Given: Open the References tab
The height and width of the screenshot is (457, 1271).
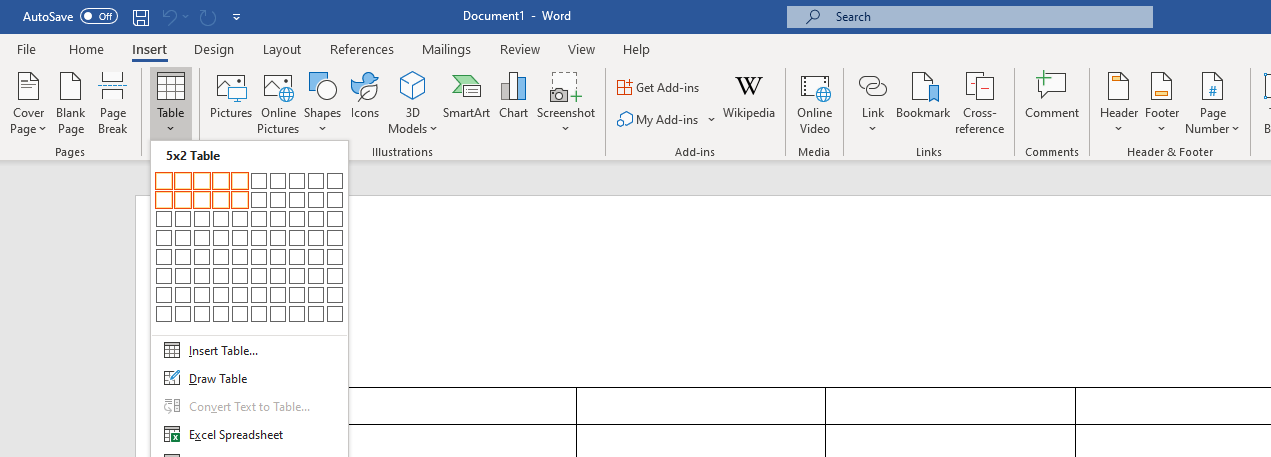Looking at the screenshot, I should [x=362, y=49].
